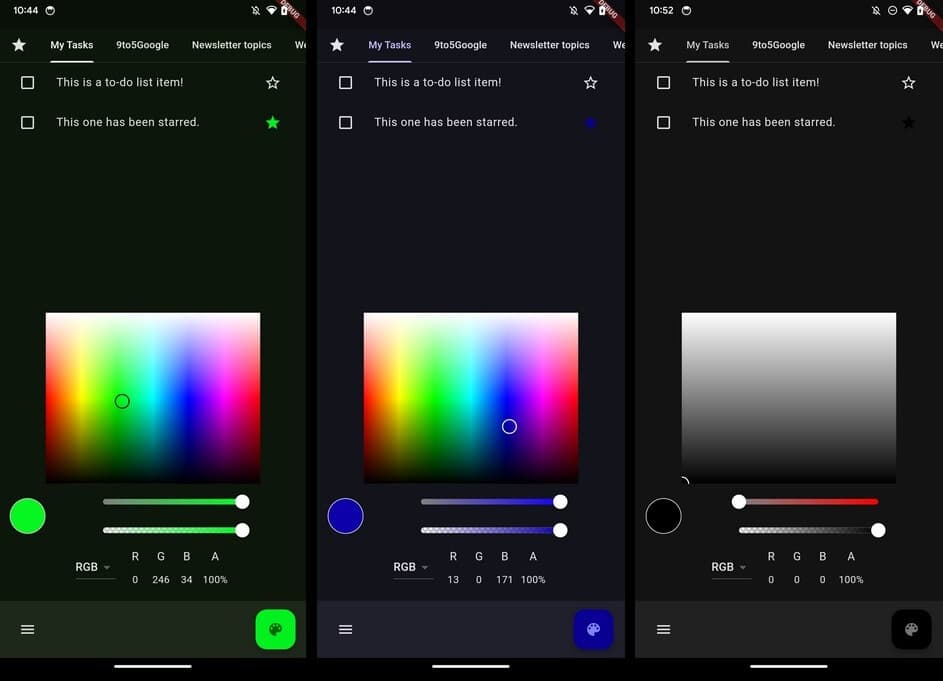Open Newsletter topics tab in blue-themed screen
The image size is (943, 681).
click(x=549, y=45)
